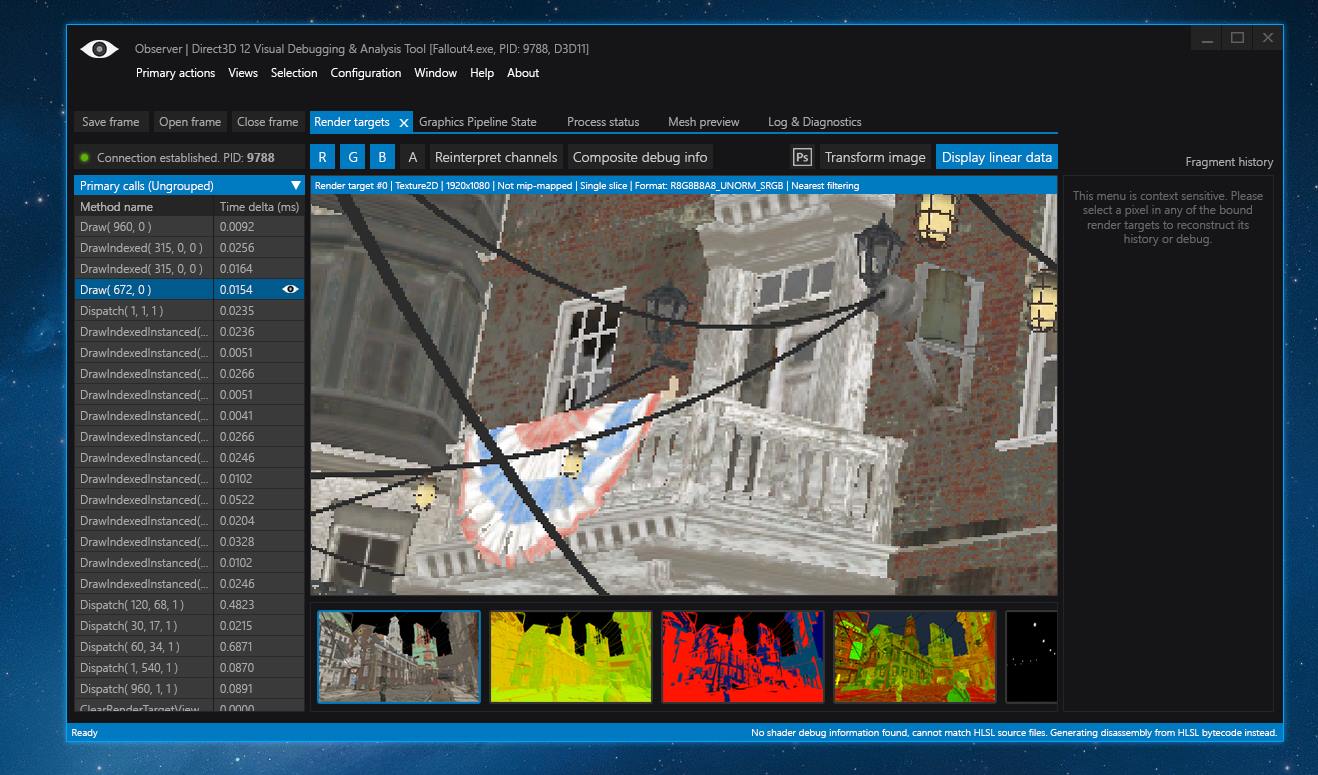
Task: Click Composite debug info button
Action: click(x=640, y=157)
